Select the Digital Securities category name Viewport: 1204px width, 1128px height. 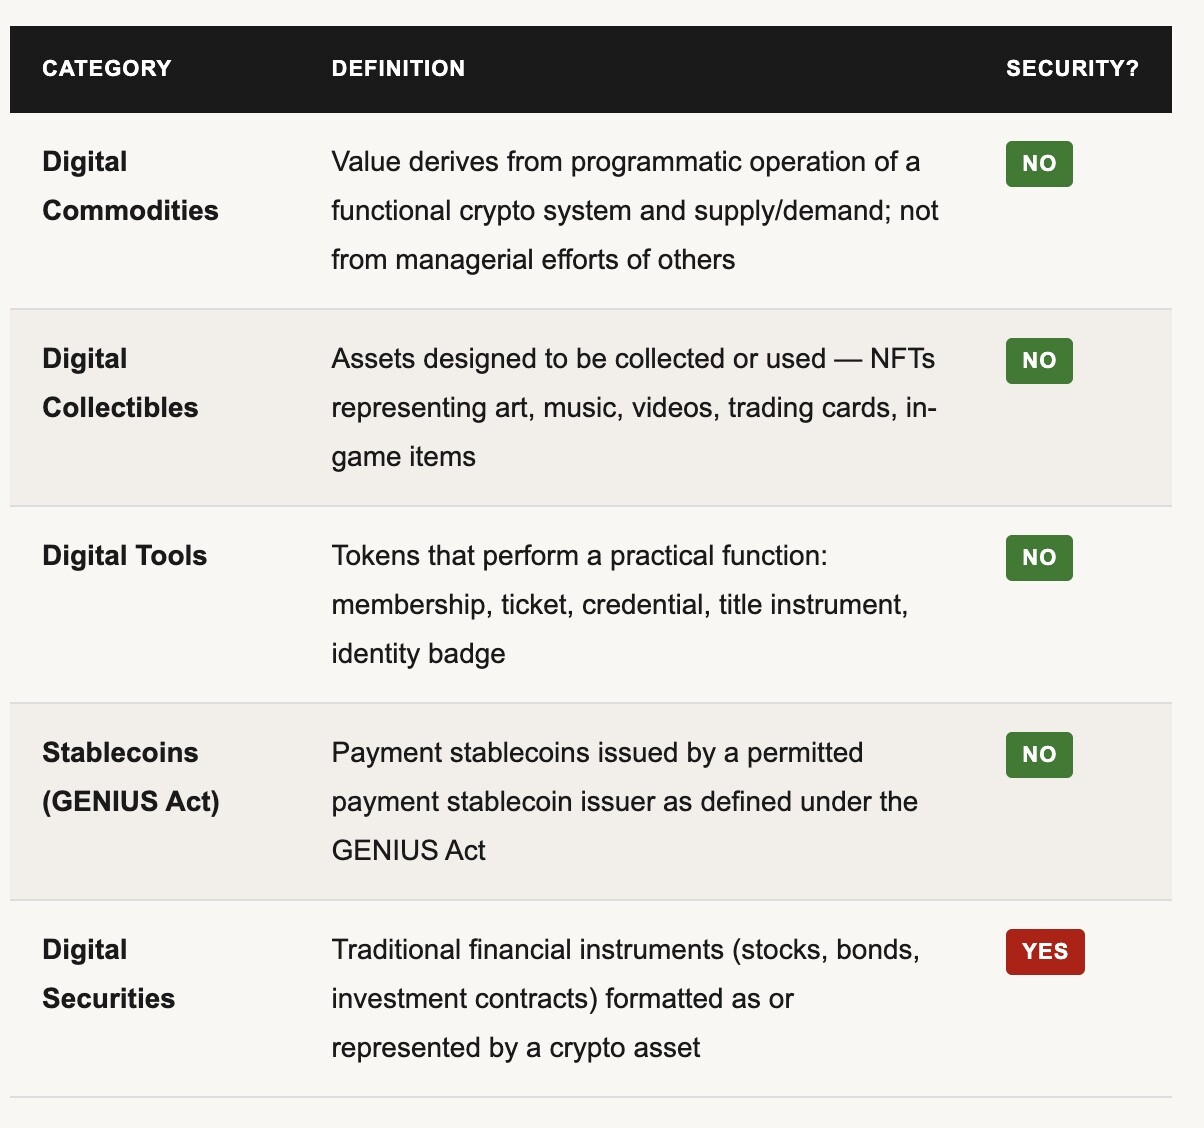point(108,974)
